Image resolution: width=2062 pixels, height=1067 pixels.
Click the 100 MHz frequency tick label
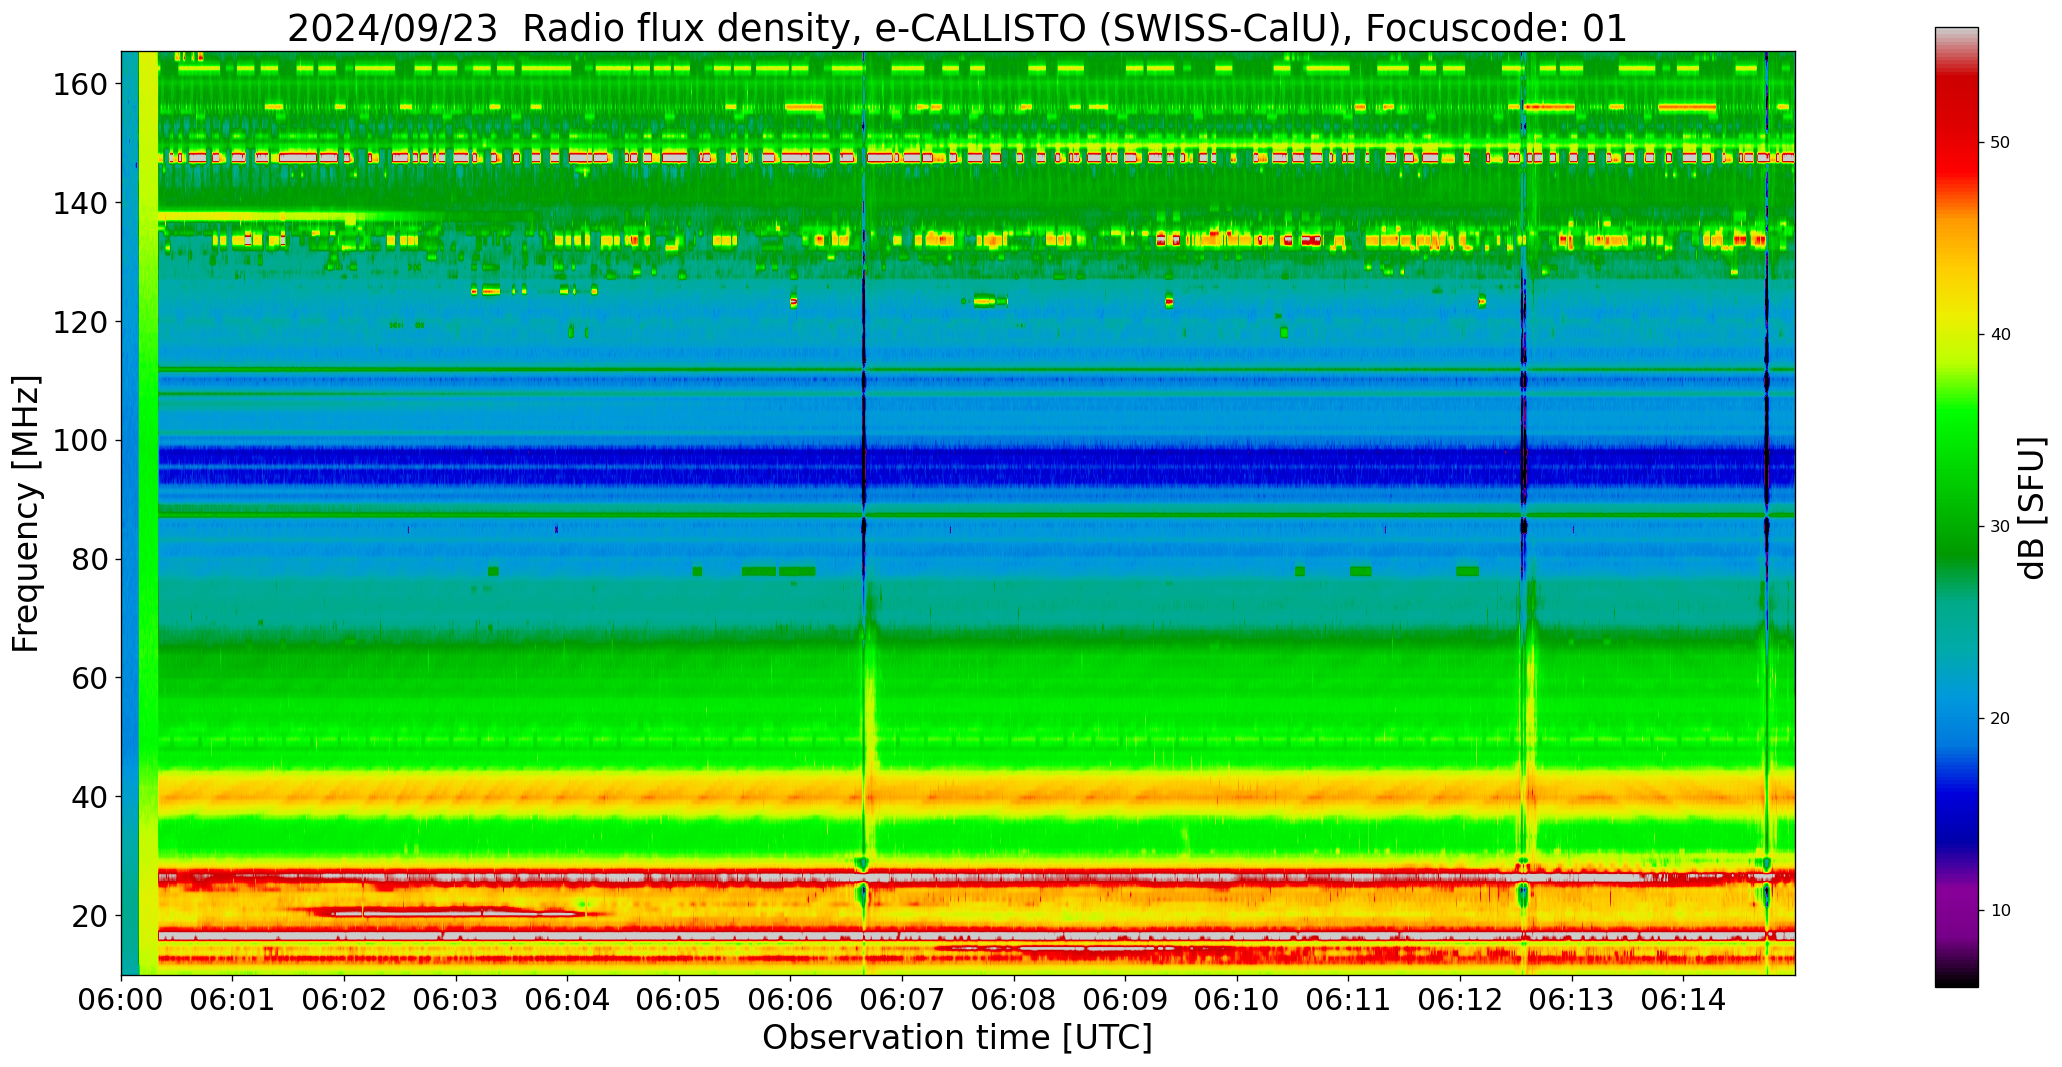(x=79, y=441)
